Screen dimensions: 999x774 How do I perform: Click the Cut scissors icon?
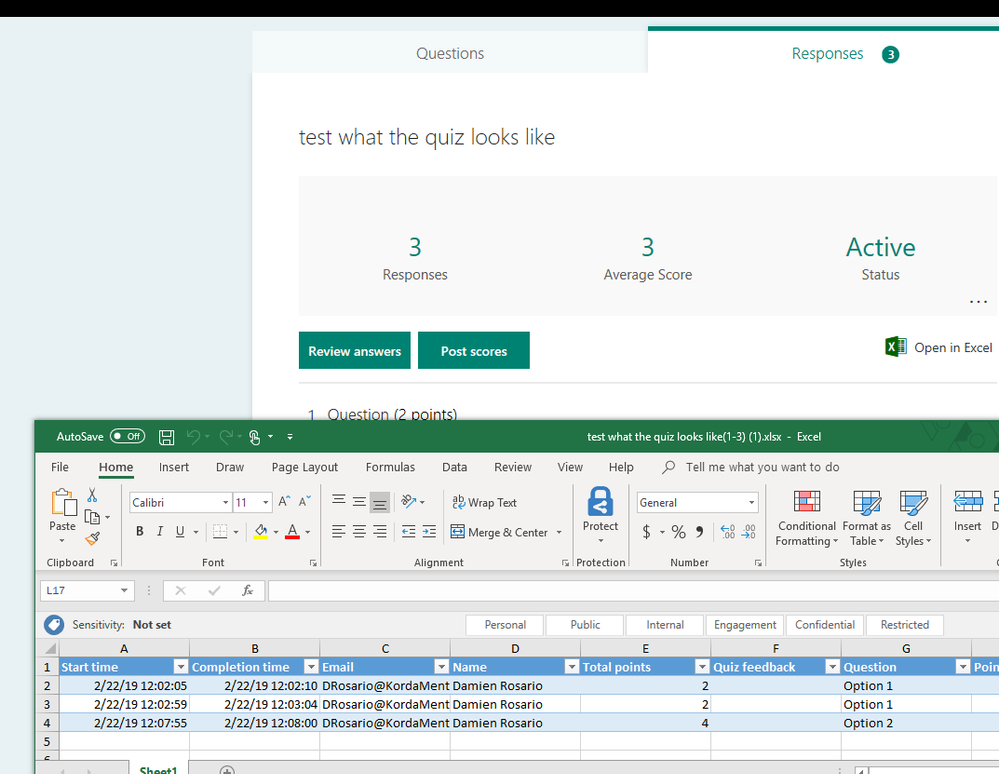click(92, 495)
